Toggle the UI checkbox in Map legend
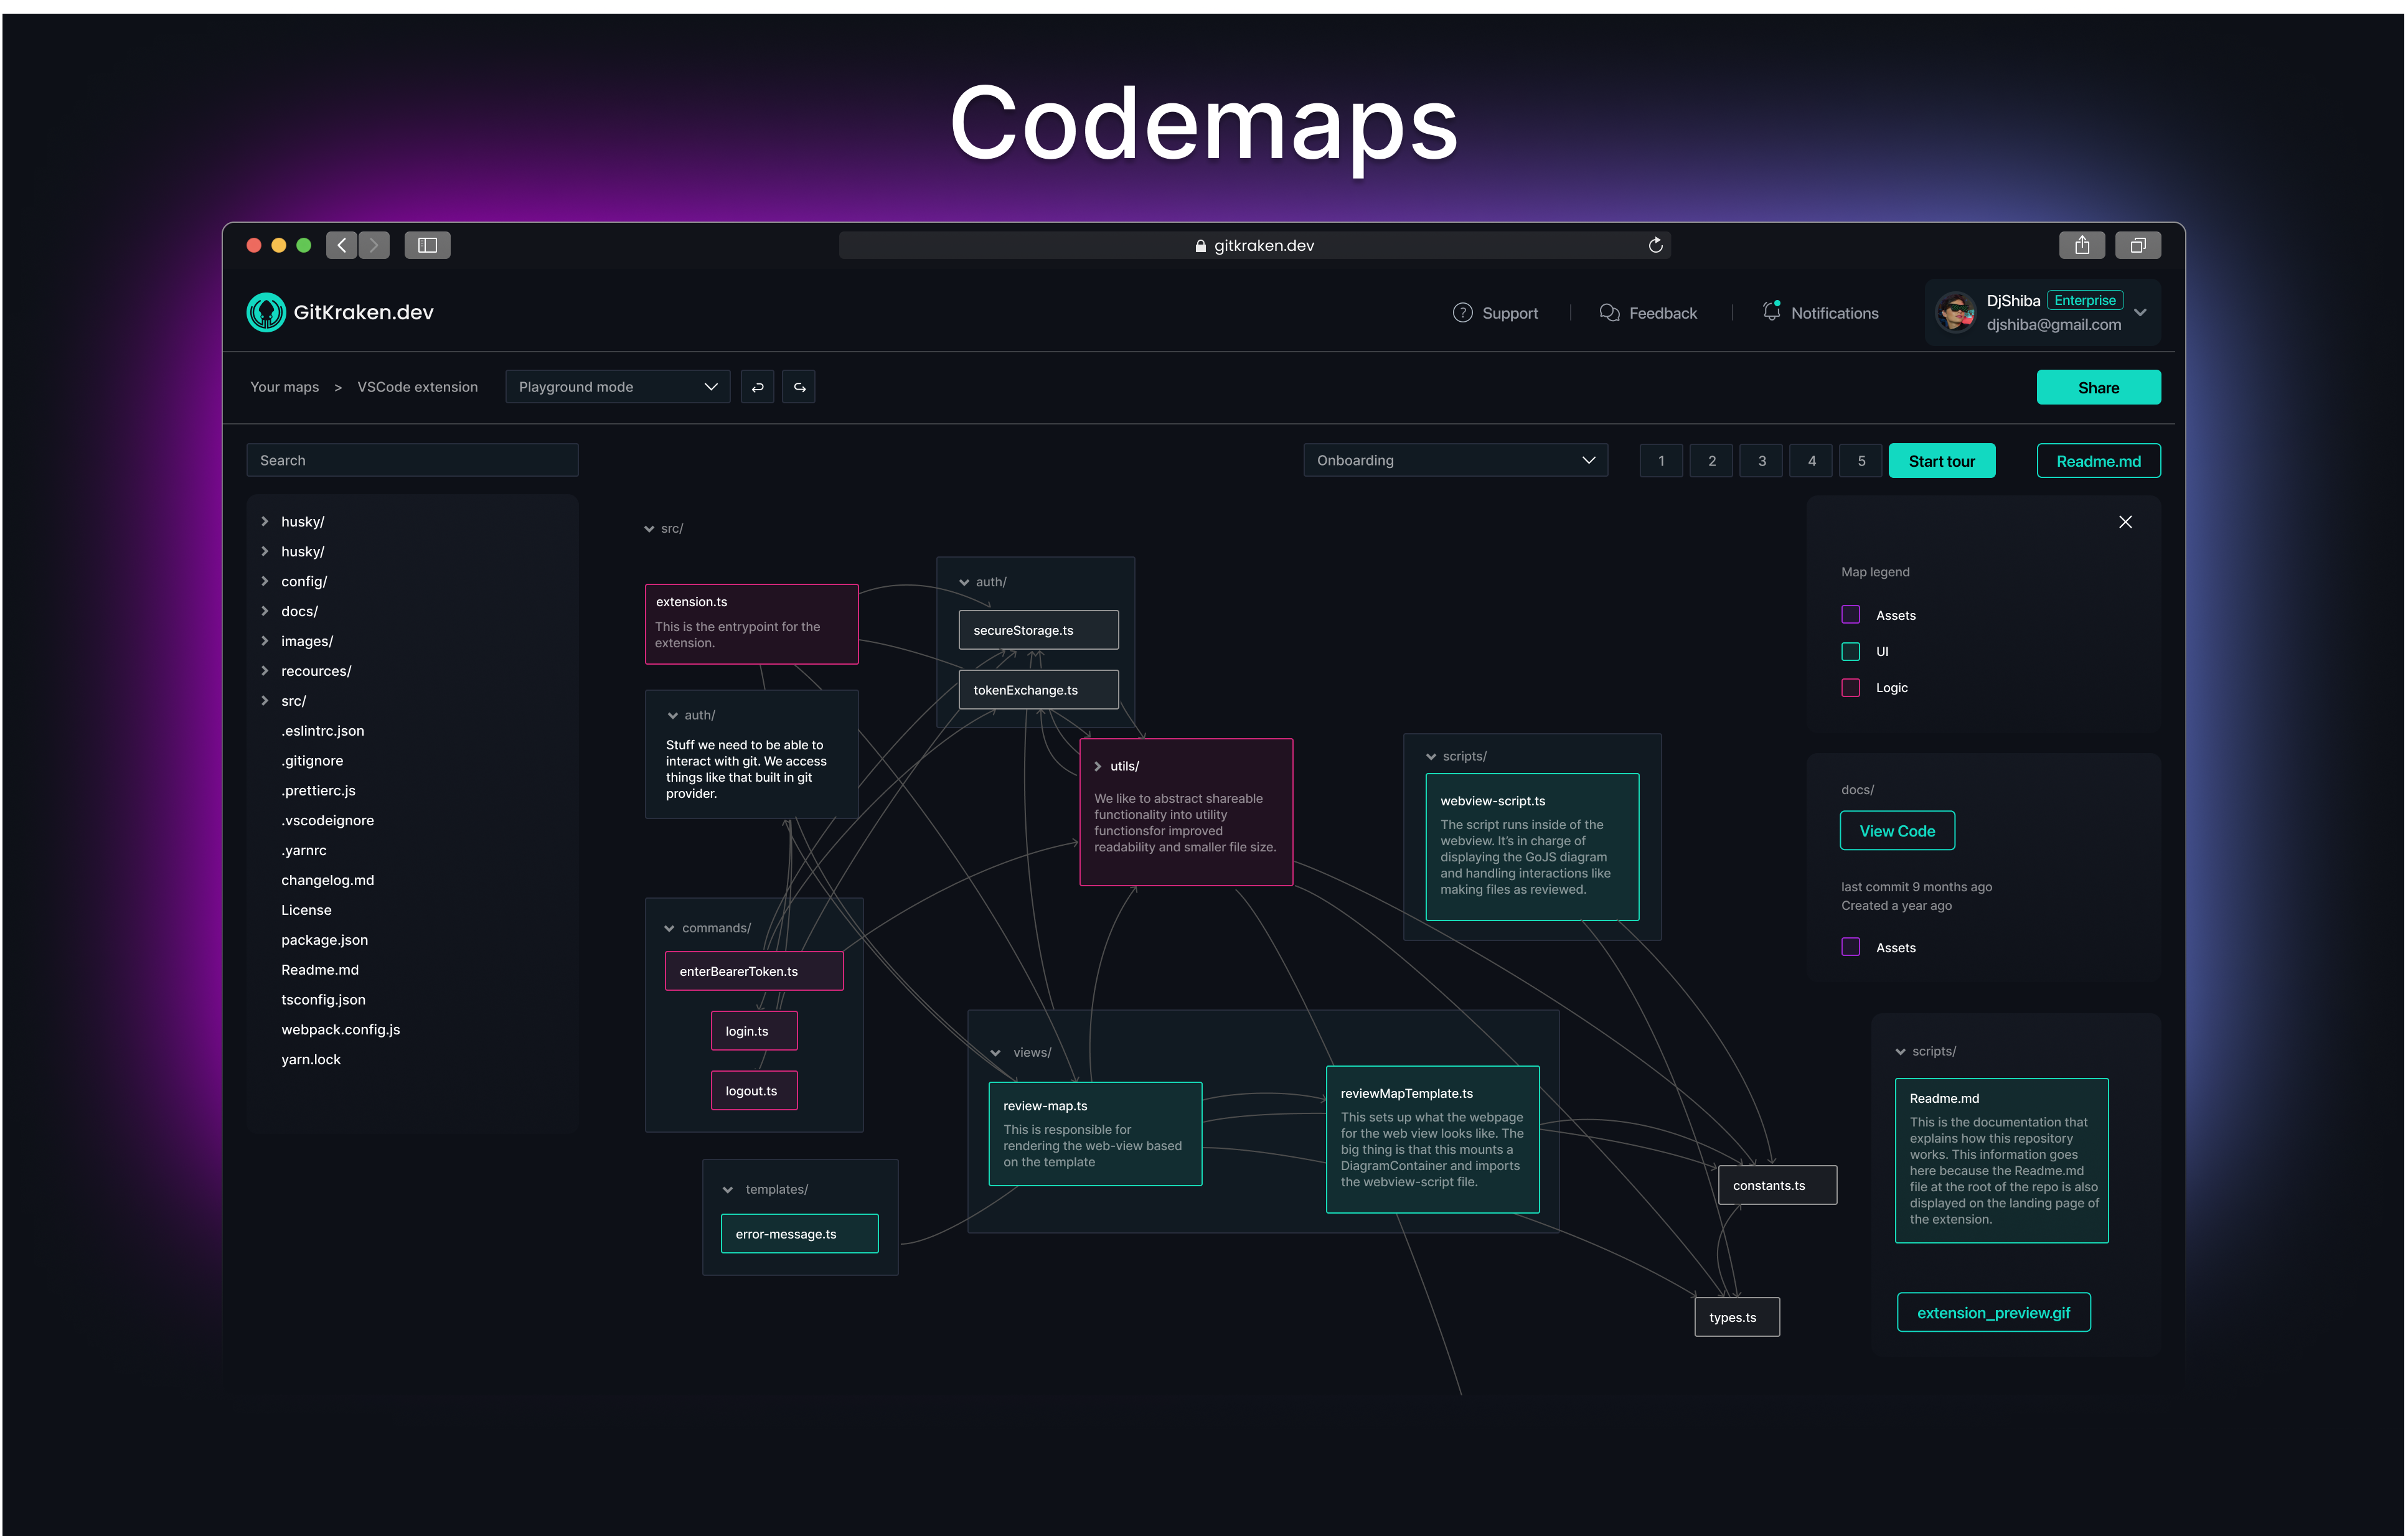This screenshot has height=1536, width=2408. [x=1850, y=651]
